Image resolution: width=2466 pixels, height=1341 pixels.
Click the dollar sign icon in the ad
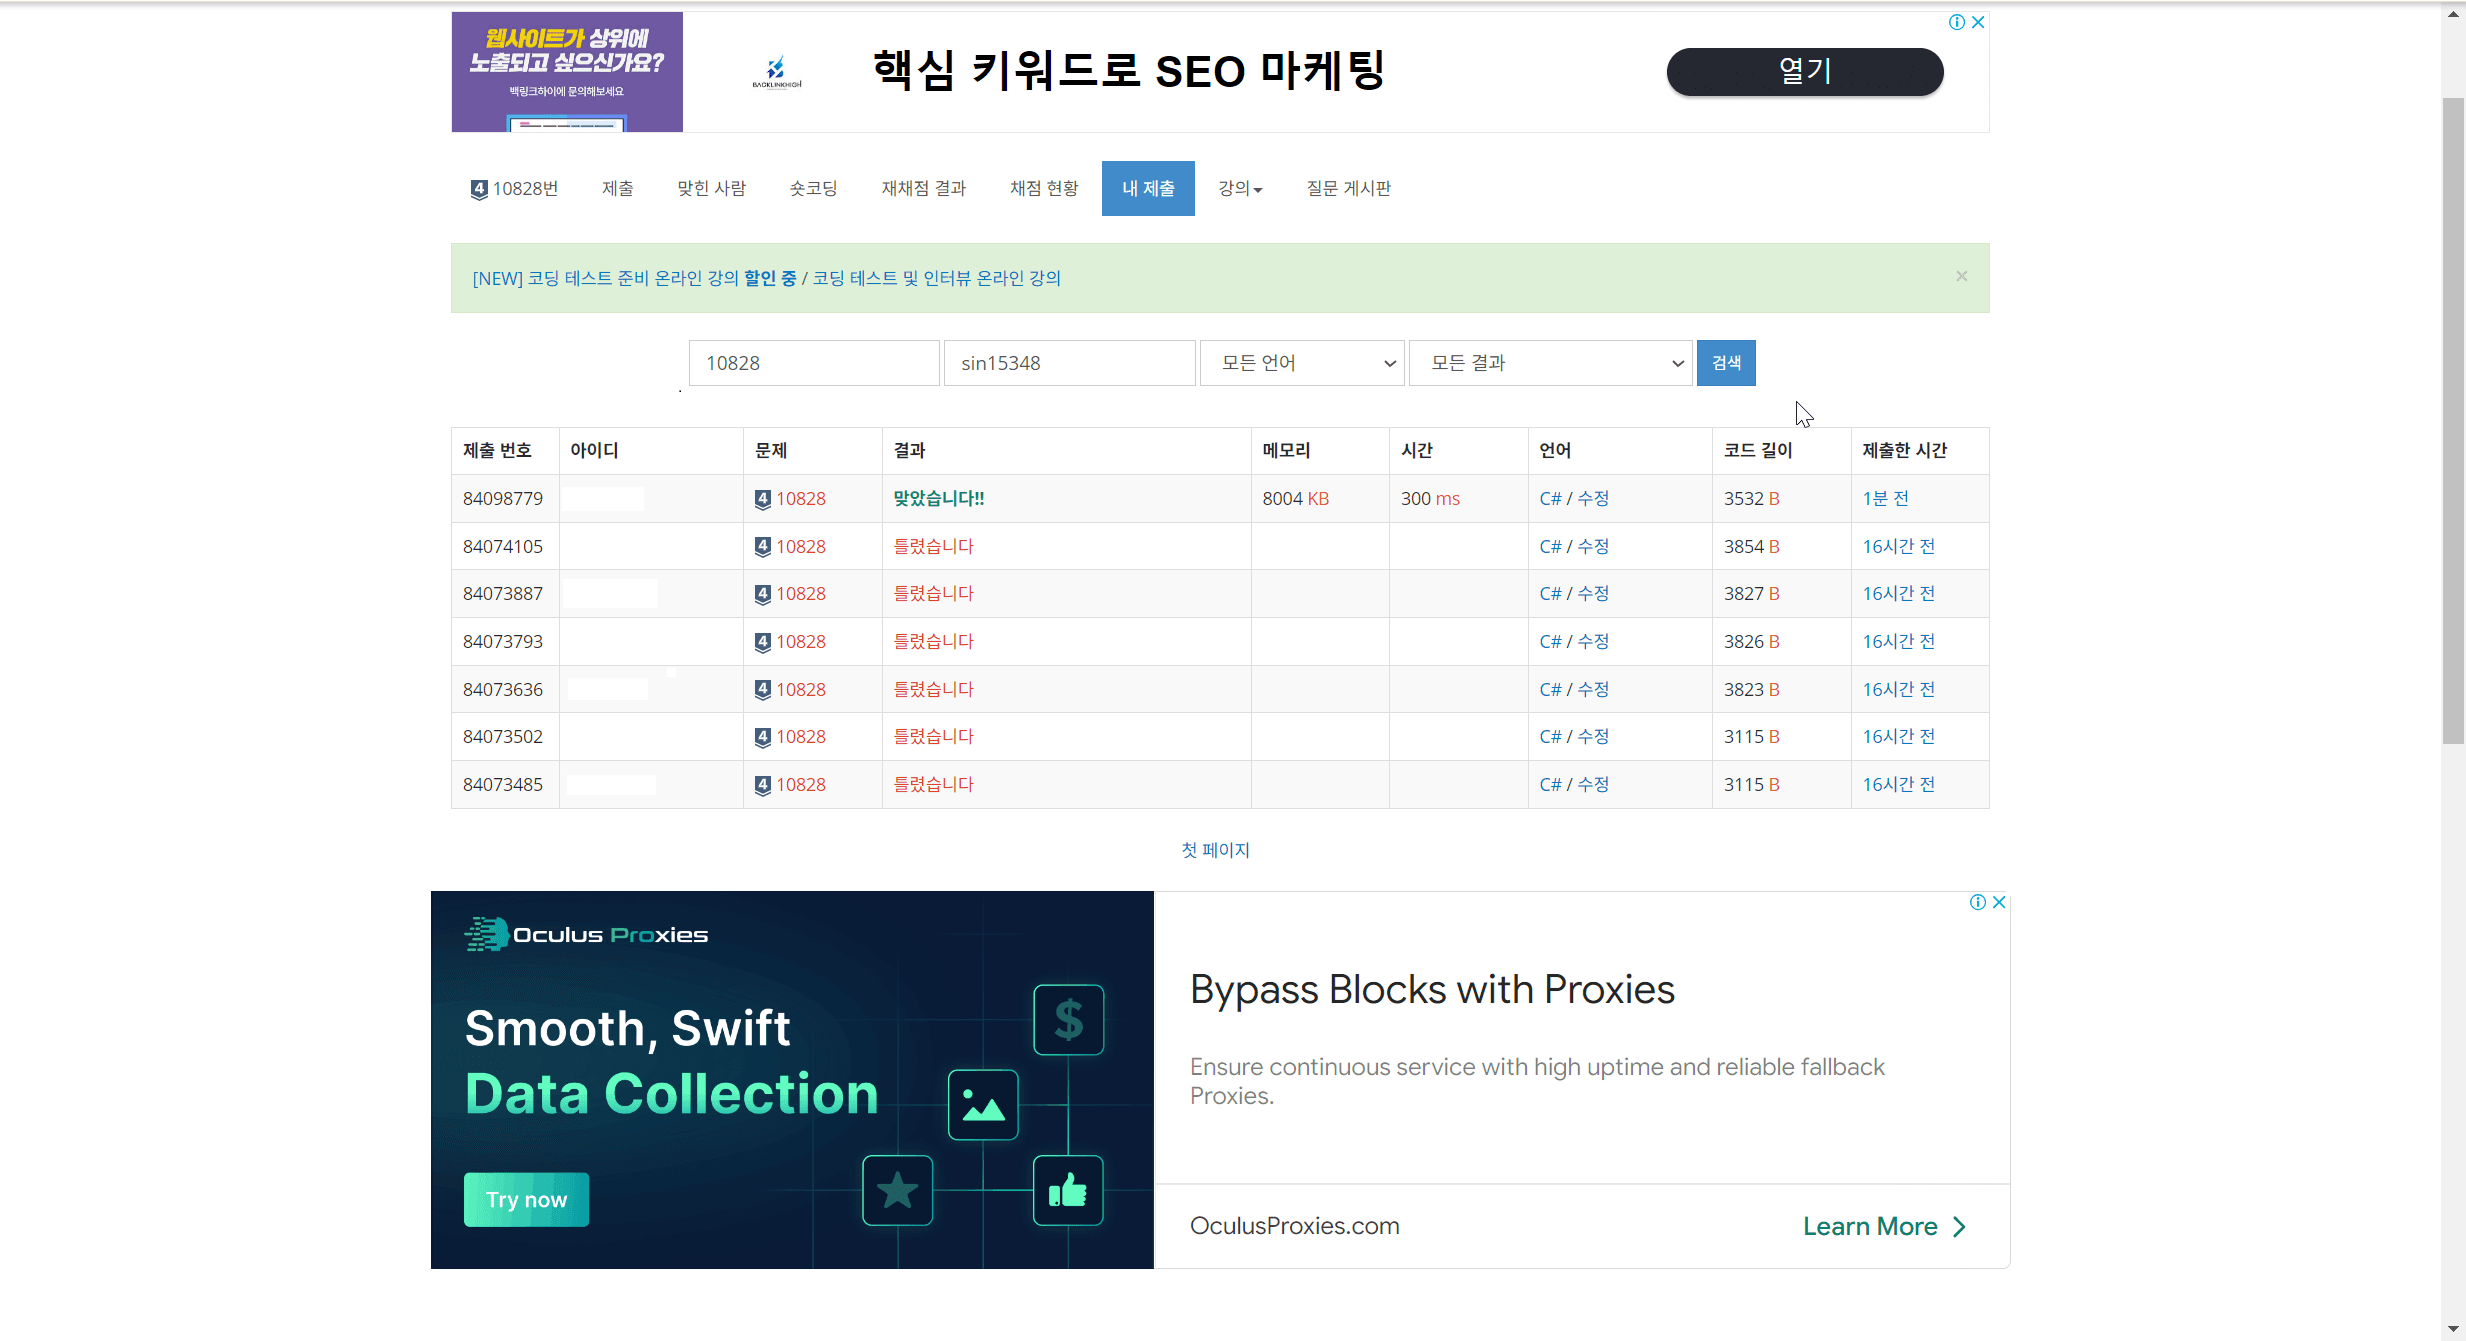pos(1069,1020)
